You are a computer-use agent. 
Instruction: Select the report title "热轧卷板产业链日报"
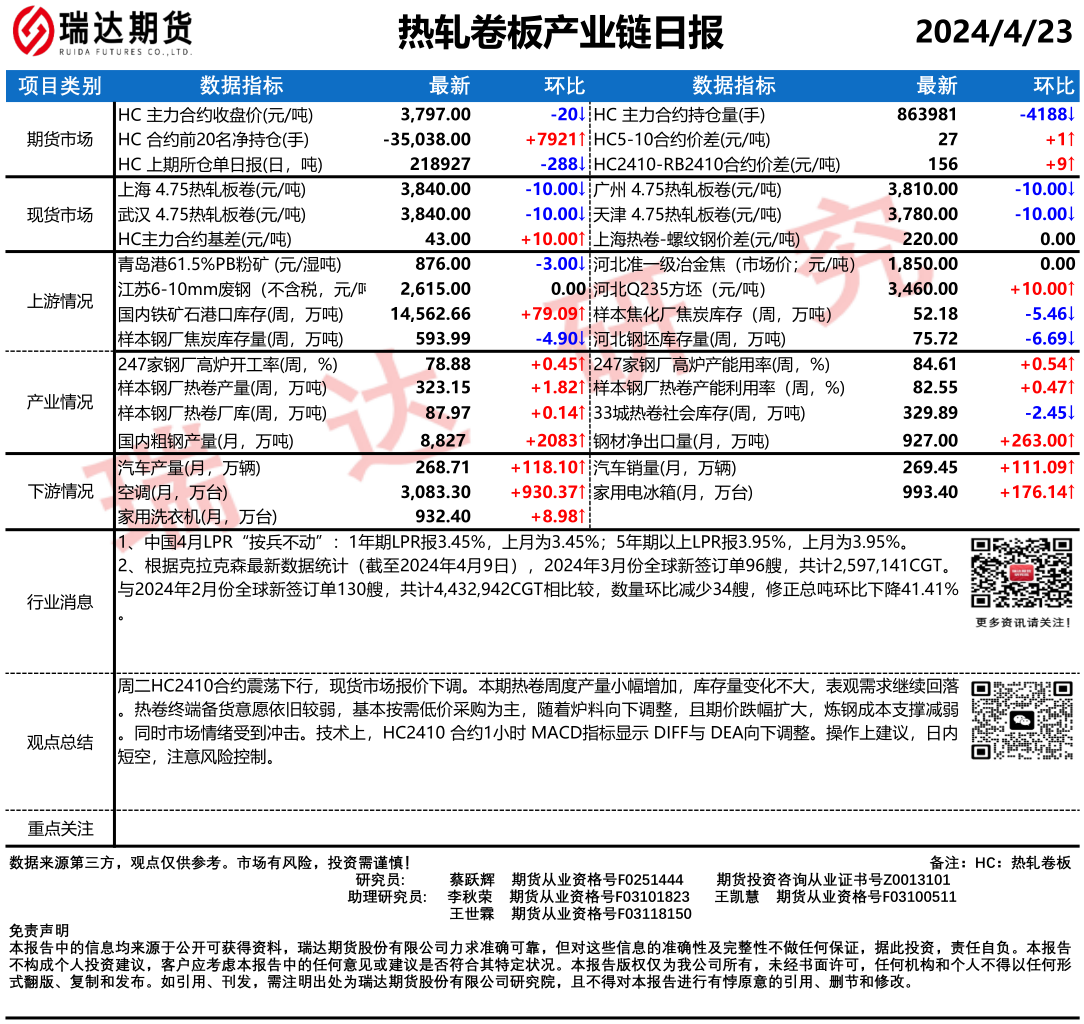point(561,32)
